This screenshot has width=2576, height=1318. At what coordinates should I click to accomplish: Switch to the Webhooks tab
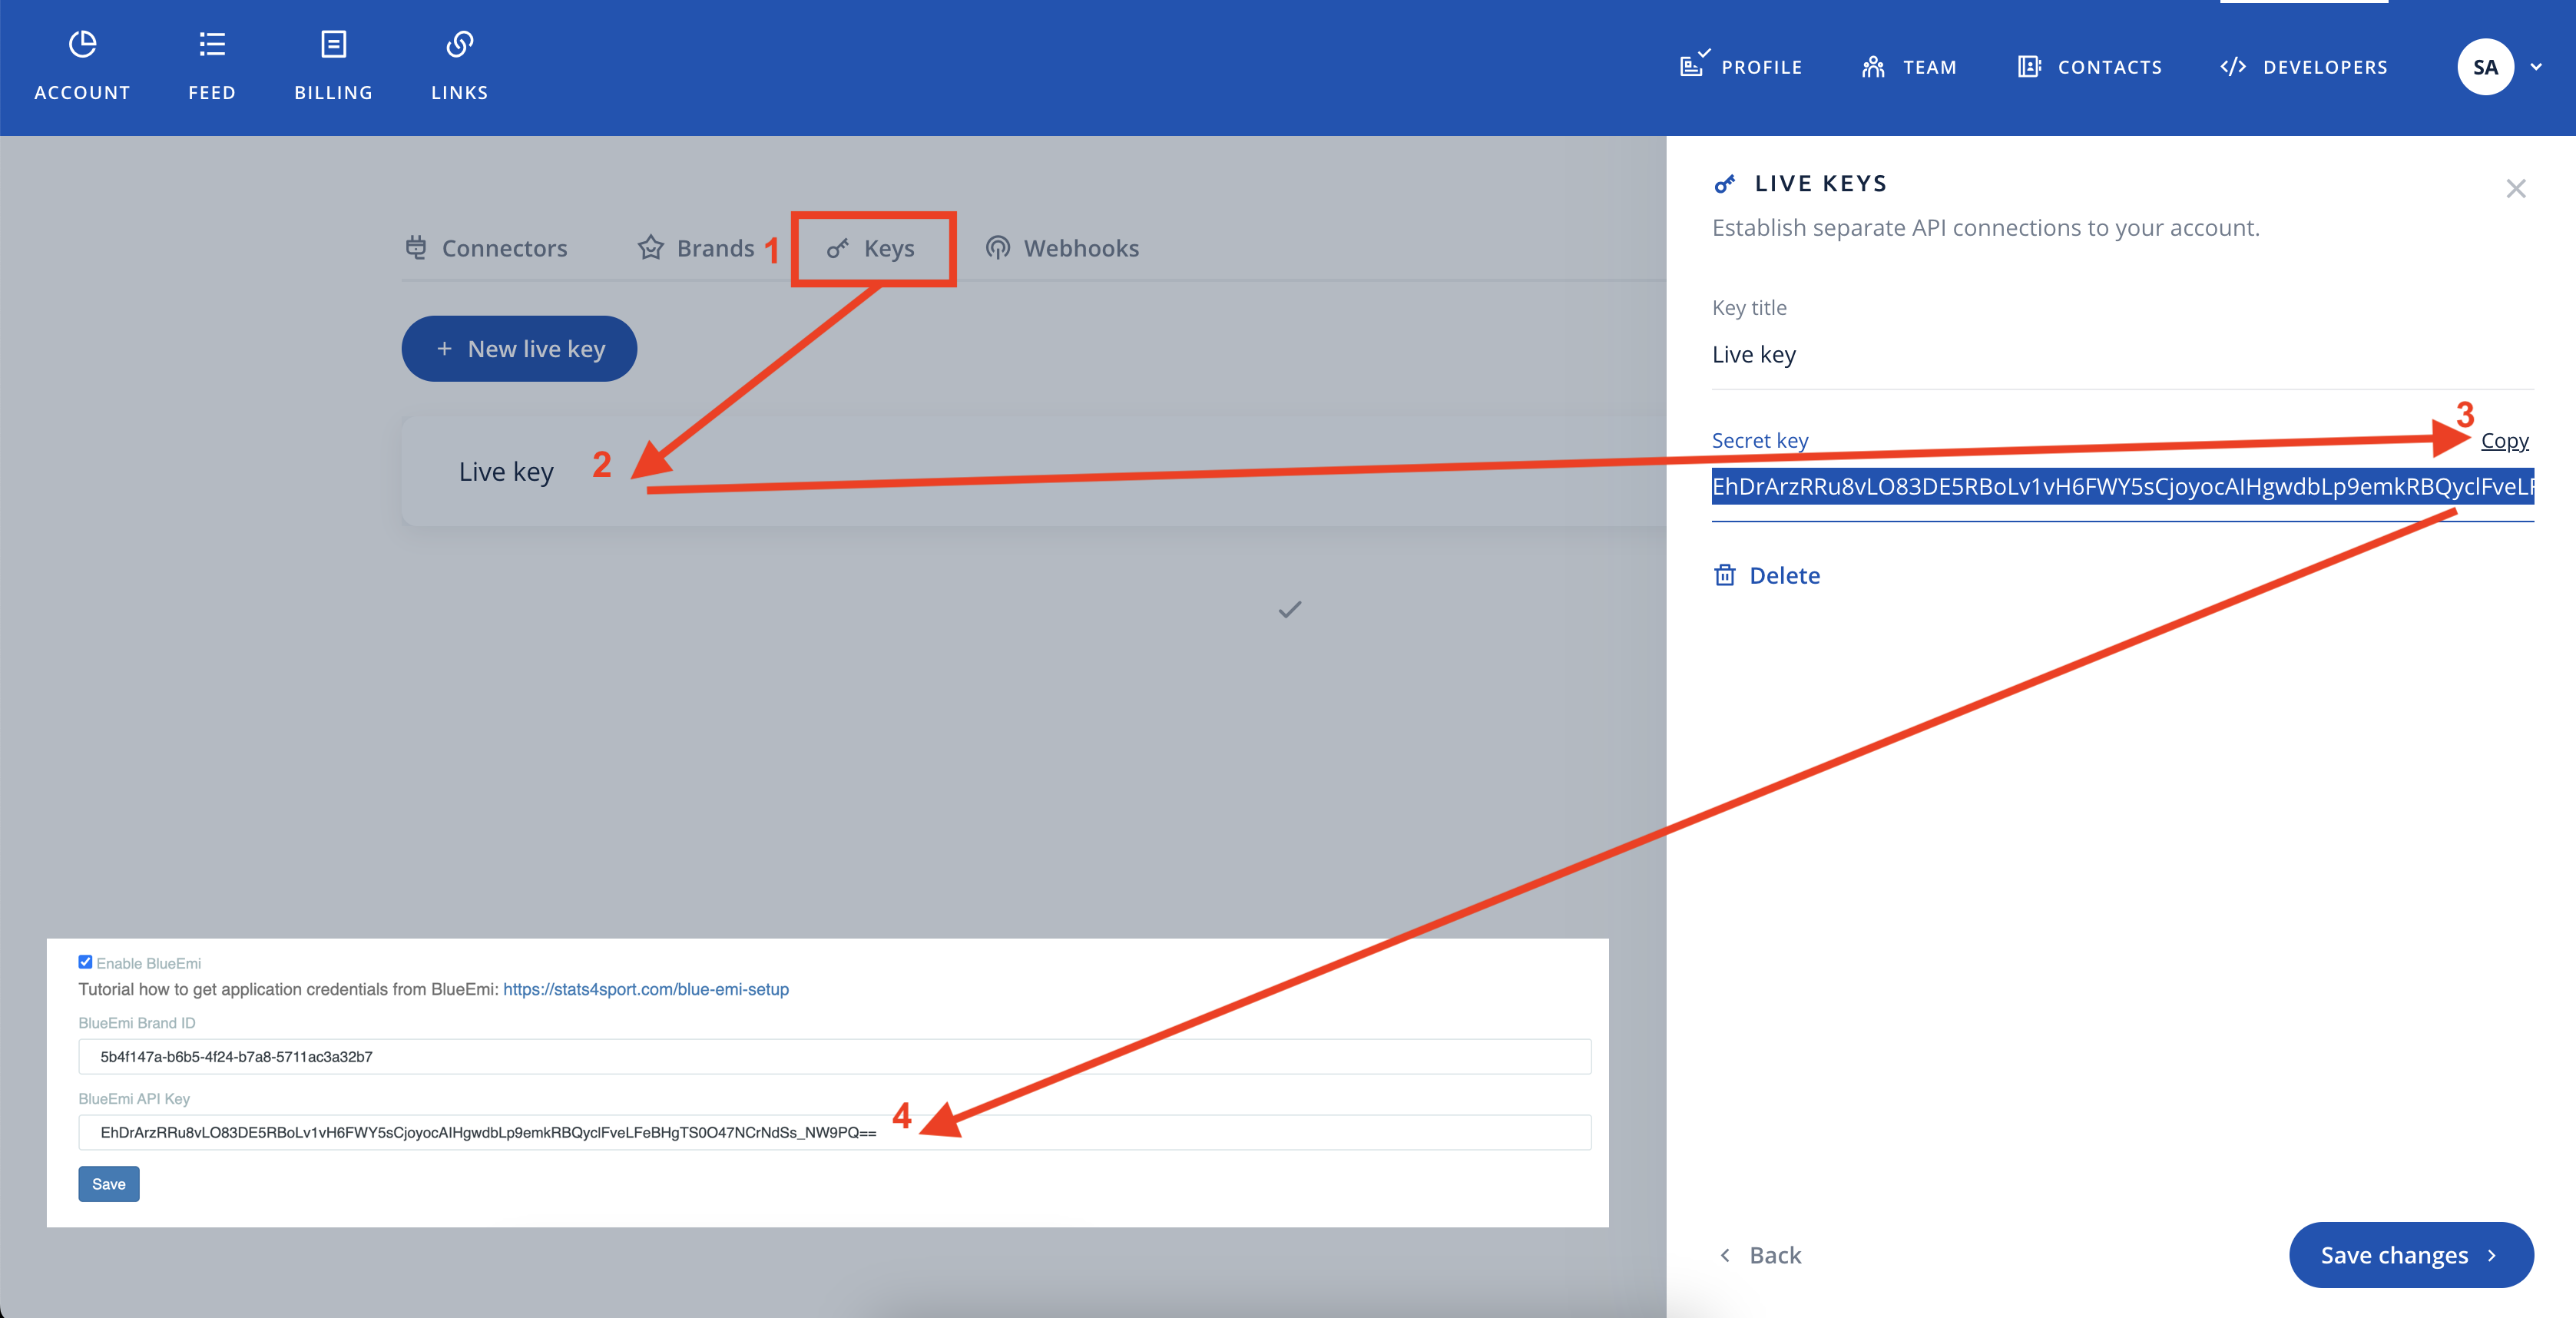click(1062, 248)
